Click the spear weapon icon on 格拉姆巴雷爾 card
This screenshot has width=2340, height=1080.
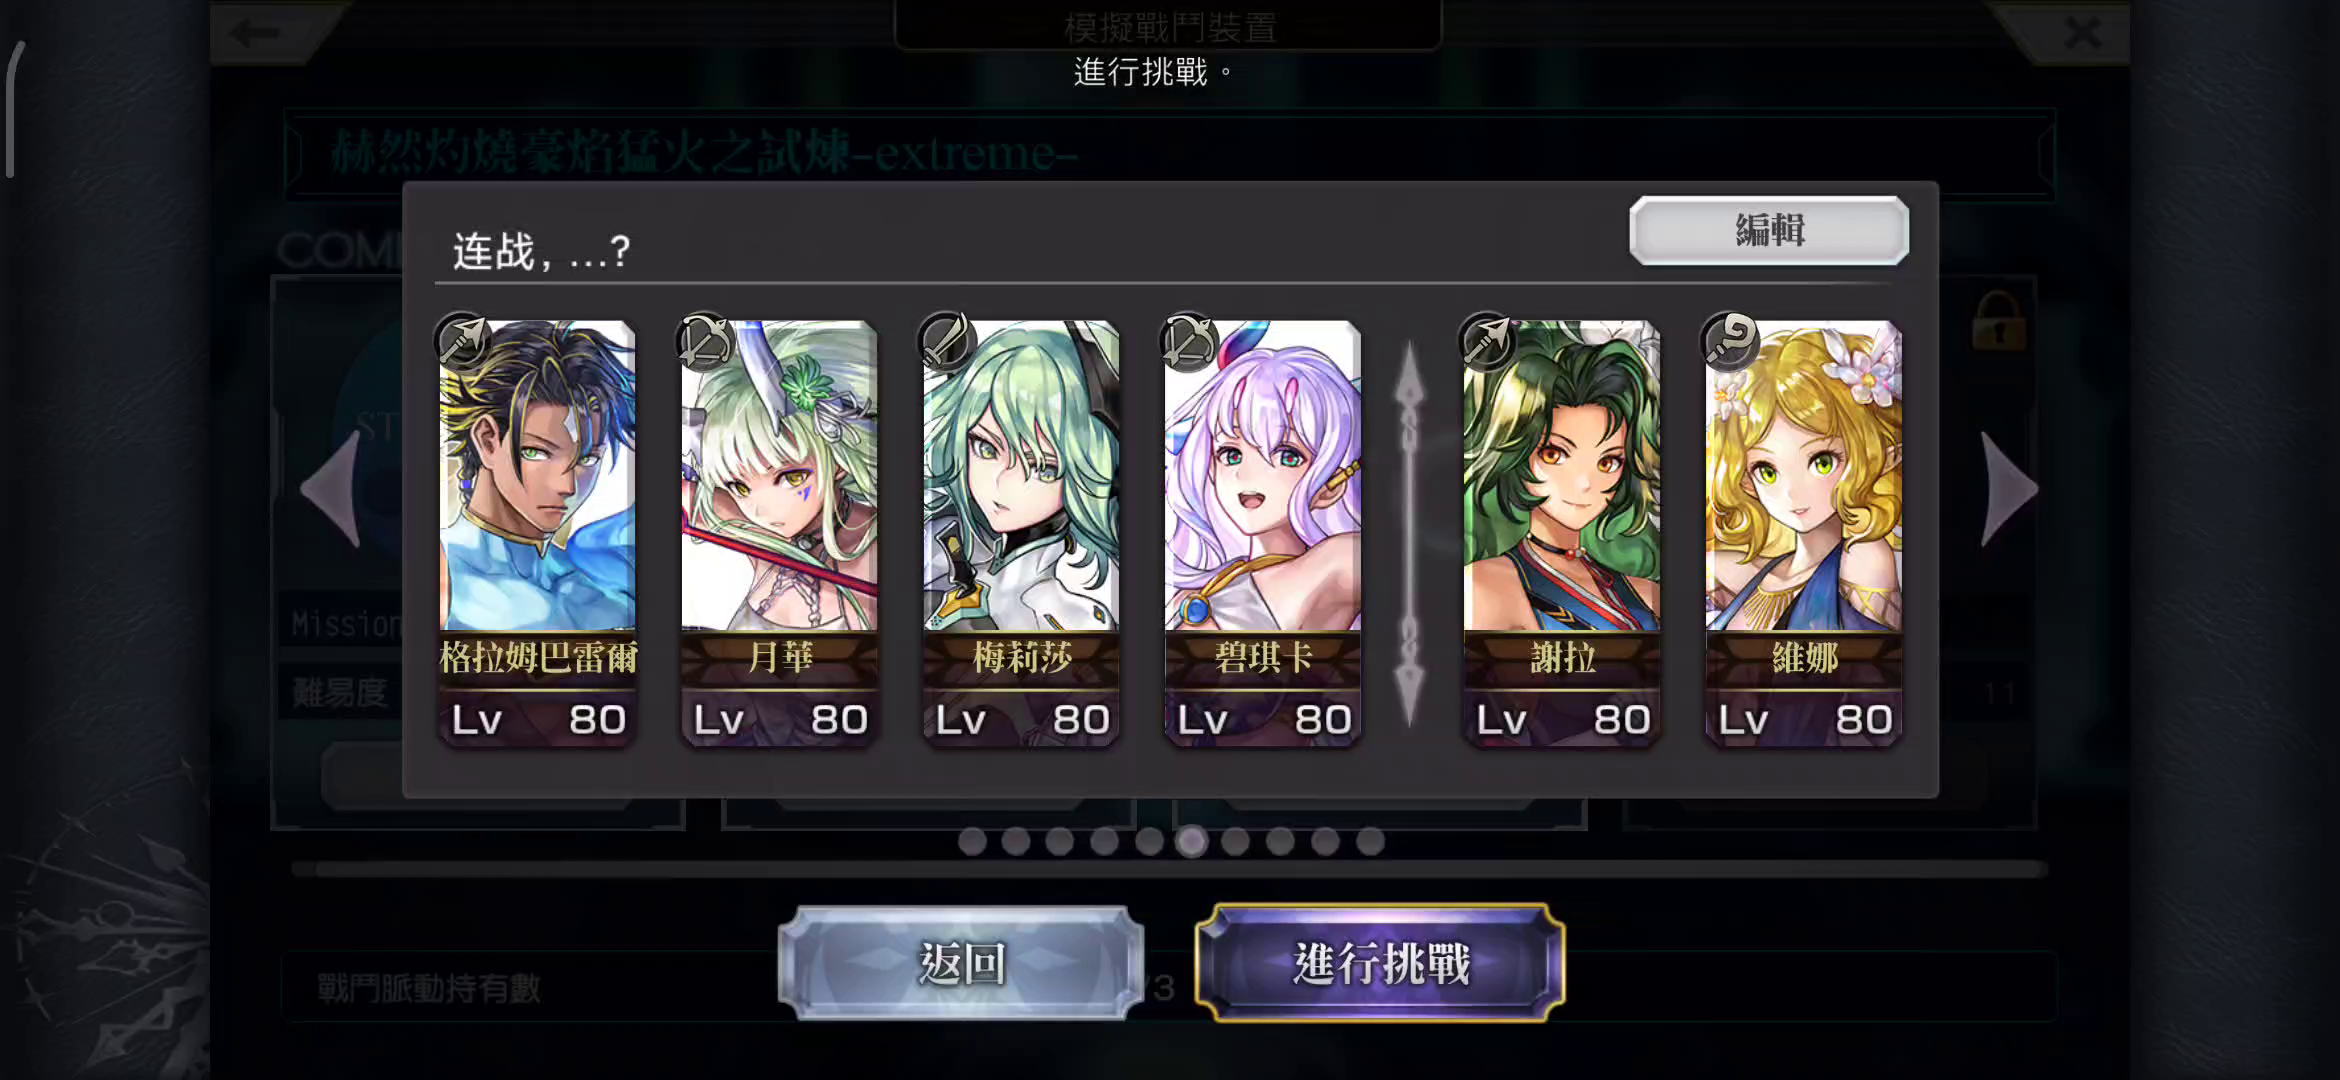point(463,340)
